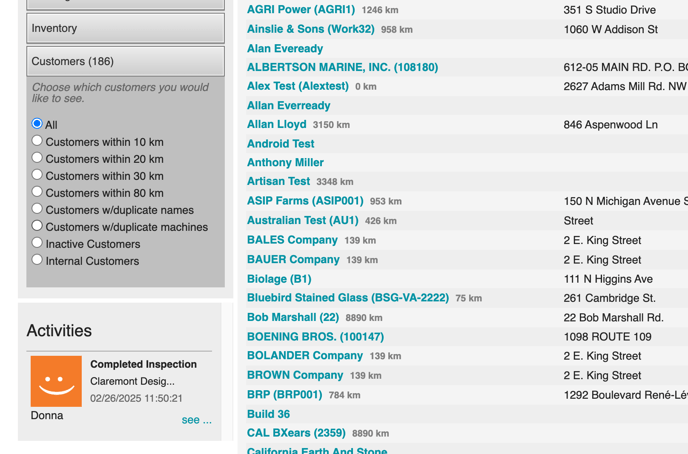Pick Customers within 80 km option

(x=37, y=192)
